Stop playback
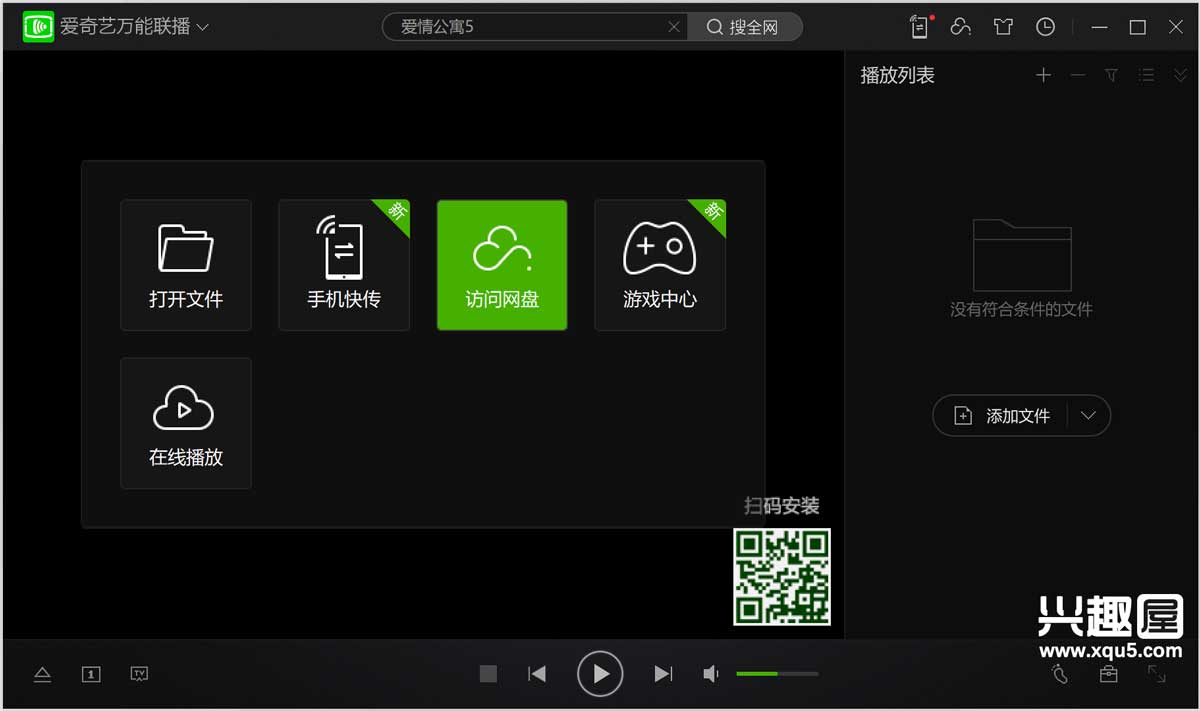1200x711 pixels. [x=488, y=674]
